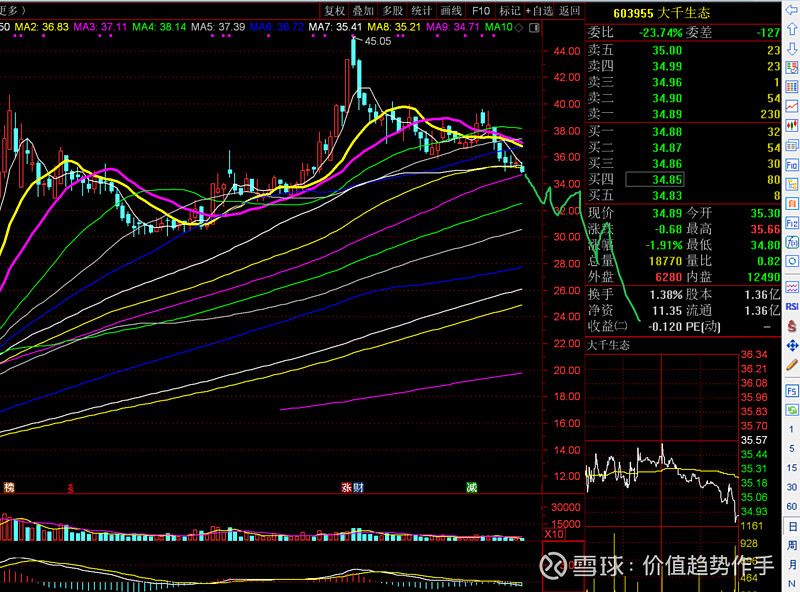Click the 财 marker on the chart baseline
The image size is (800, 592).
tap(358, 487)
